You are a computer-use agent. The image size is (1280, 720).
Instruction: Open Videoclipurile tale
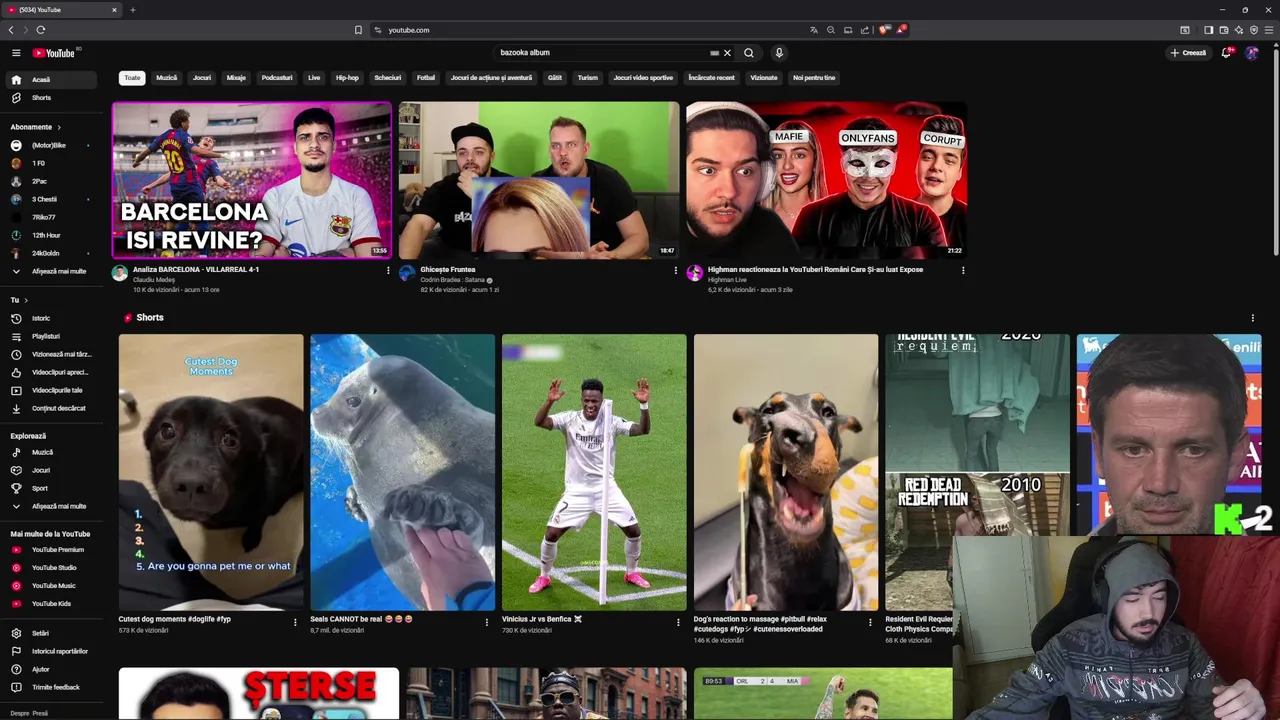pyautogui.click(x=52, y=390)
